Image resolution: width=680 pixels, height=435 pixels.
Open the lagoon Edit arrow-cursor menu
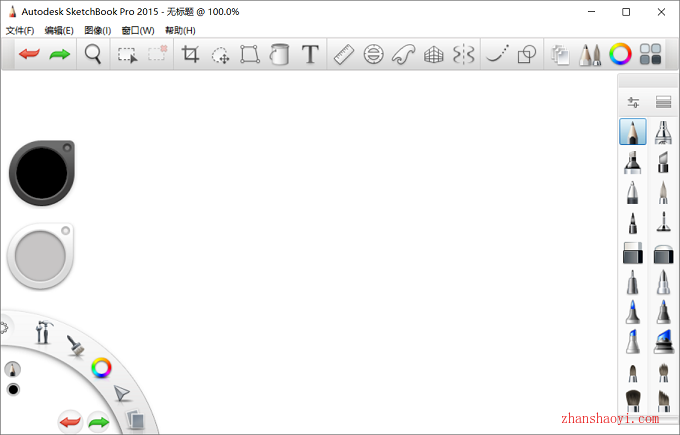click(122, 394)
